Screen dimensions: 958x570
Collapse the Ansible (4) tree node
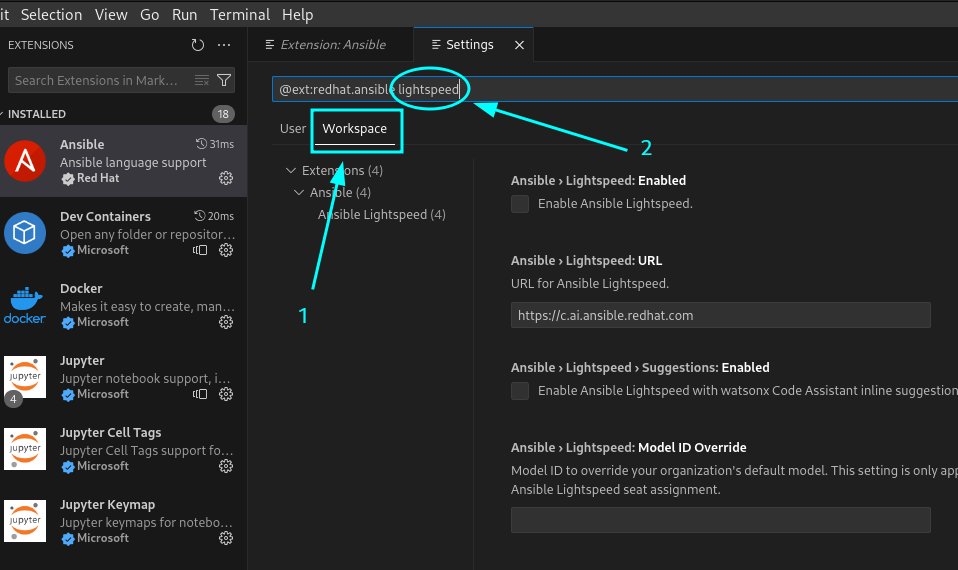(x=299, y=192)
